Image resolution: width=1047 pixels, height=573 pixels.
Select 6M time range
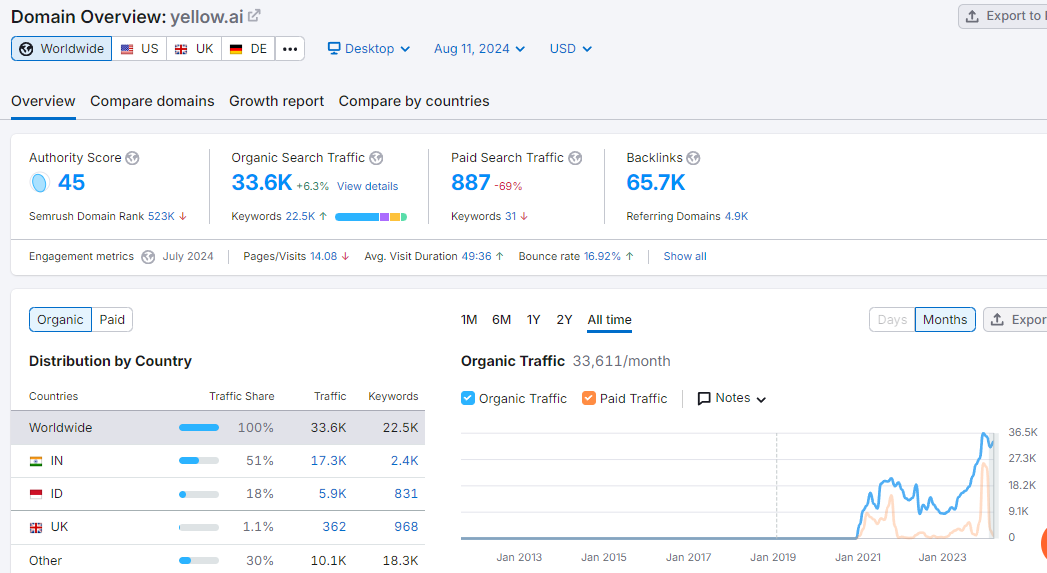(x=501, y=320)
